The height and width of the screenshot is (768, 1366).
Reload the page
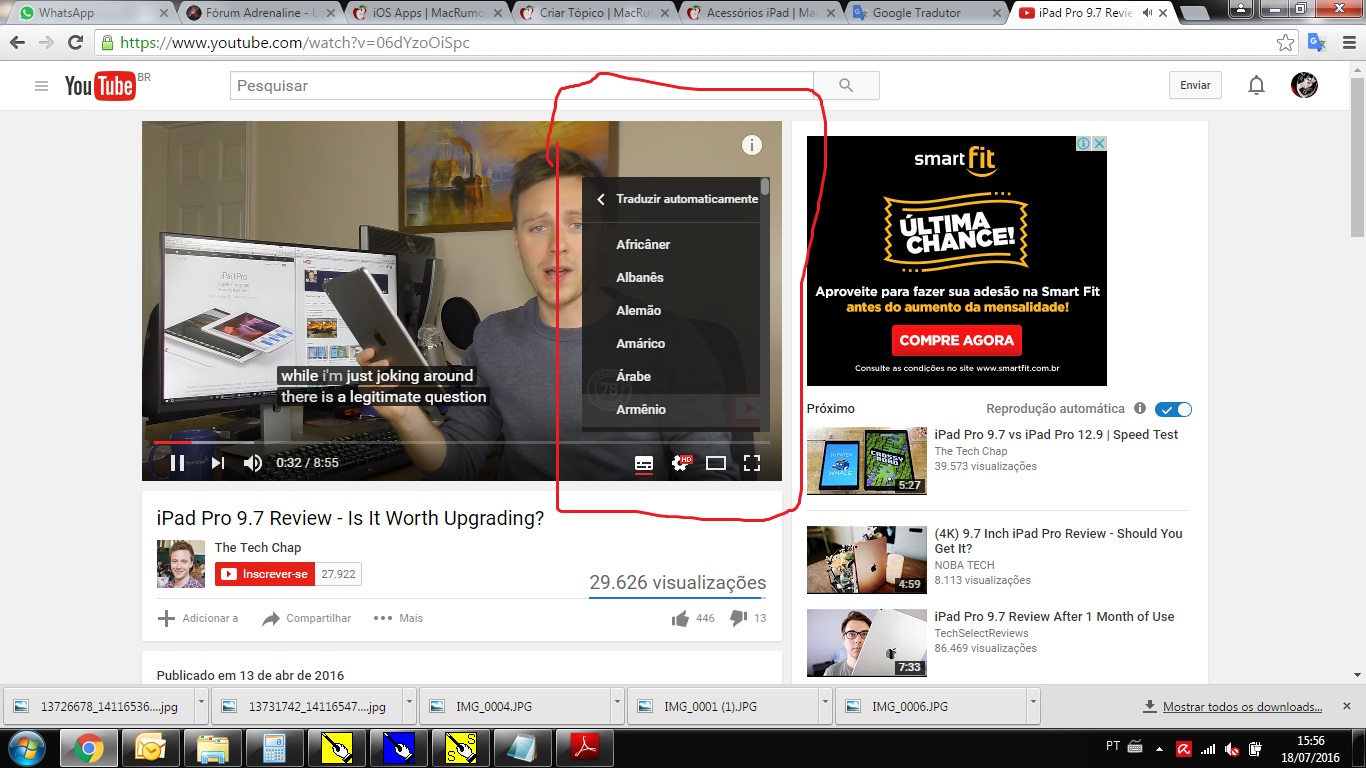75,43
